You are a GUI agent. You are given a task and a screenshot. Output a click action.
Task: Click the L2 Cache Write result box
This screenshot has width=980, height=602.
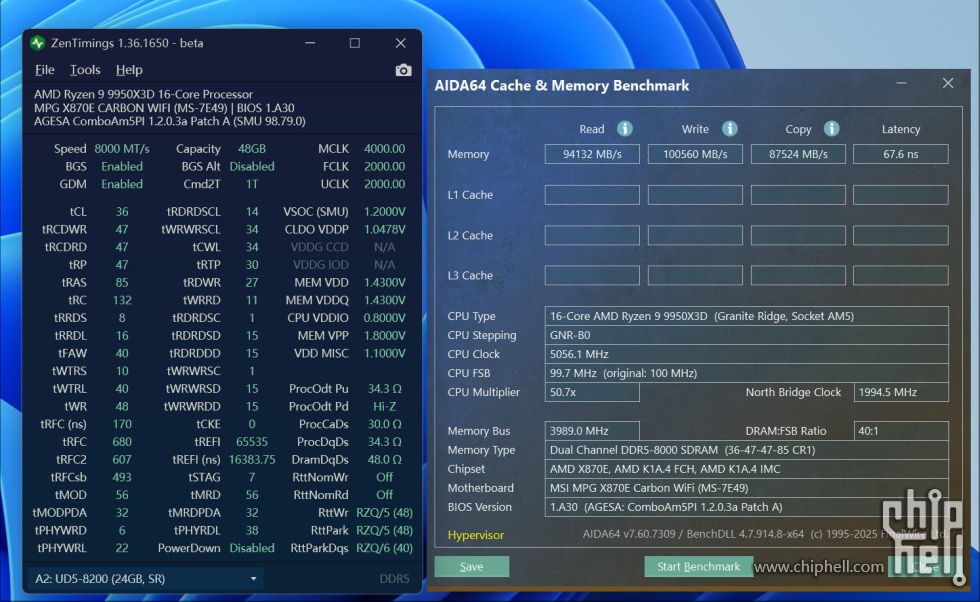click(x=695, y=236)
